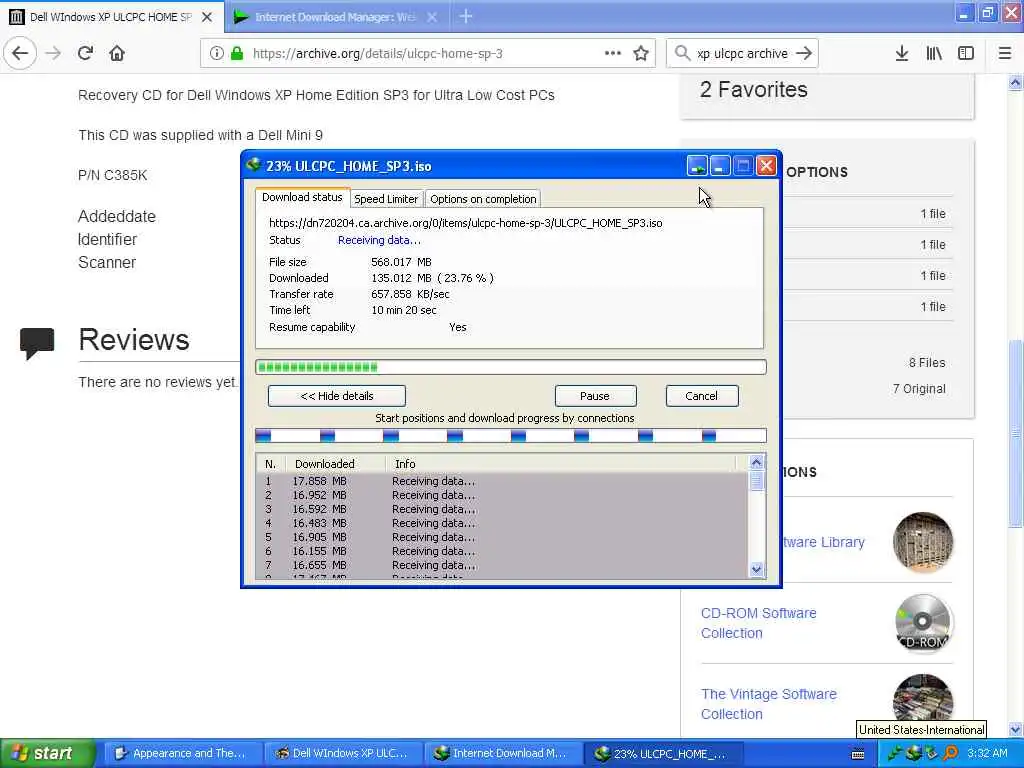Switch to Internet Download Manager browser tab
Viewport: 1024px width, 768px height.
point(335,17)
